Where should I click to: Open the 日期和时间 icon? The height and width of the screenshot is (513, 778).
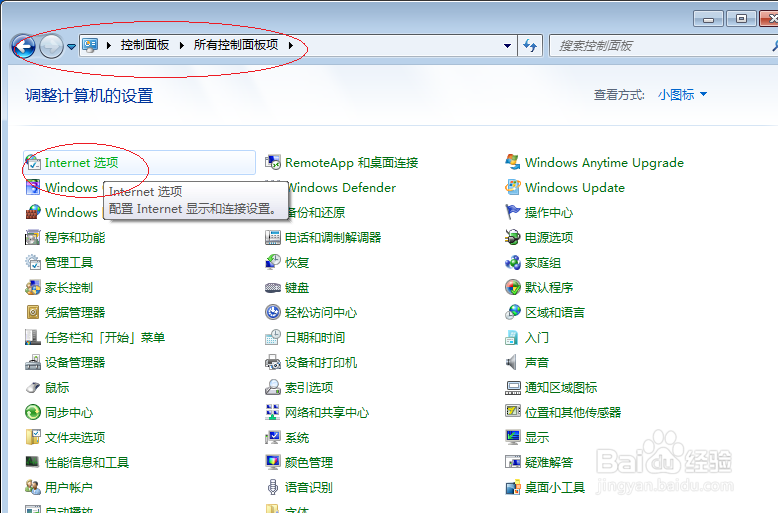pyautogui.click(x=273, y=337)
